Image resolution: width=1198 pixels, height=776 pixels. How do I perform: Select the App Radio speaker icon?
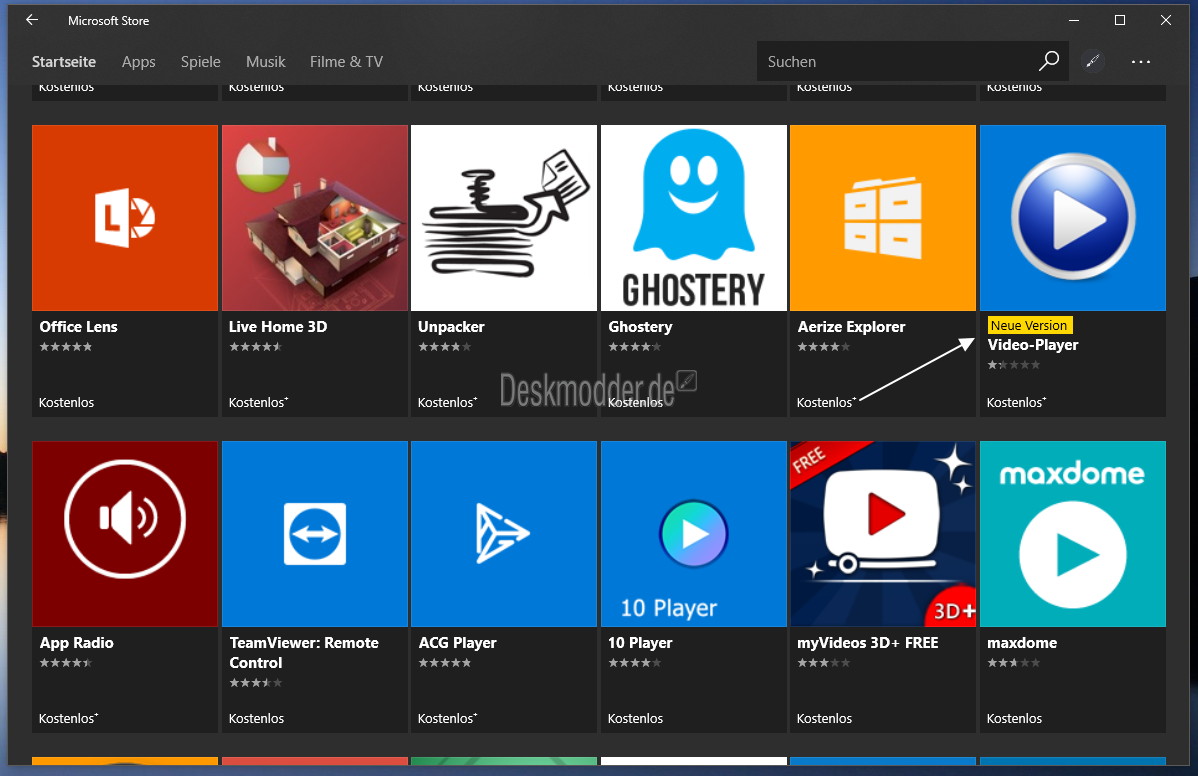(x=125, y=534)
